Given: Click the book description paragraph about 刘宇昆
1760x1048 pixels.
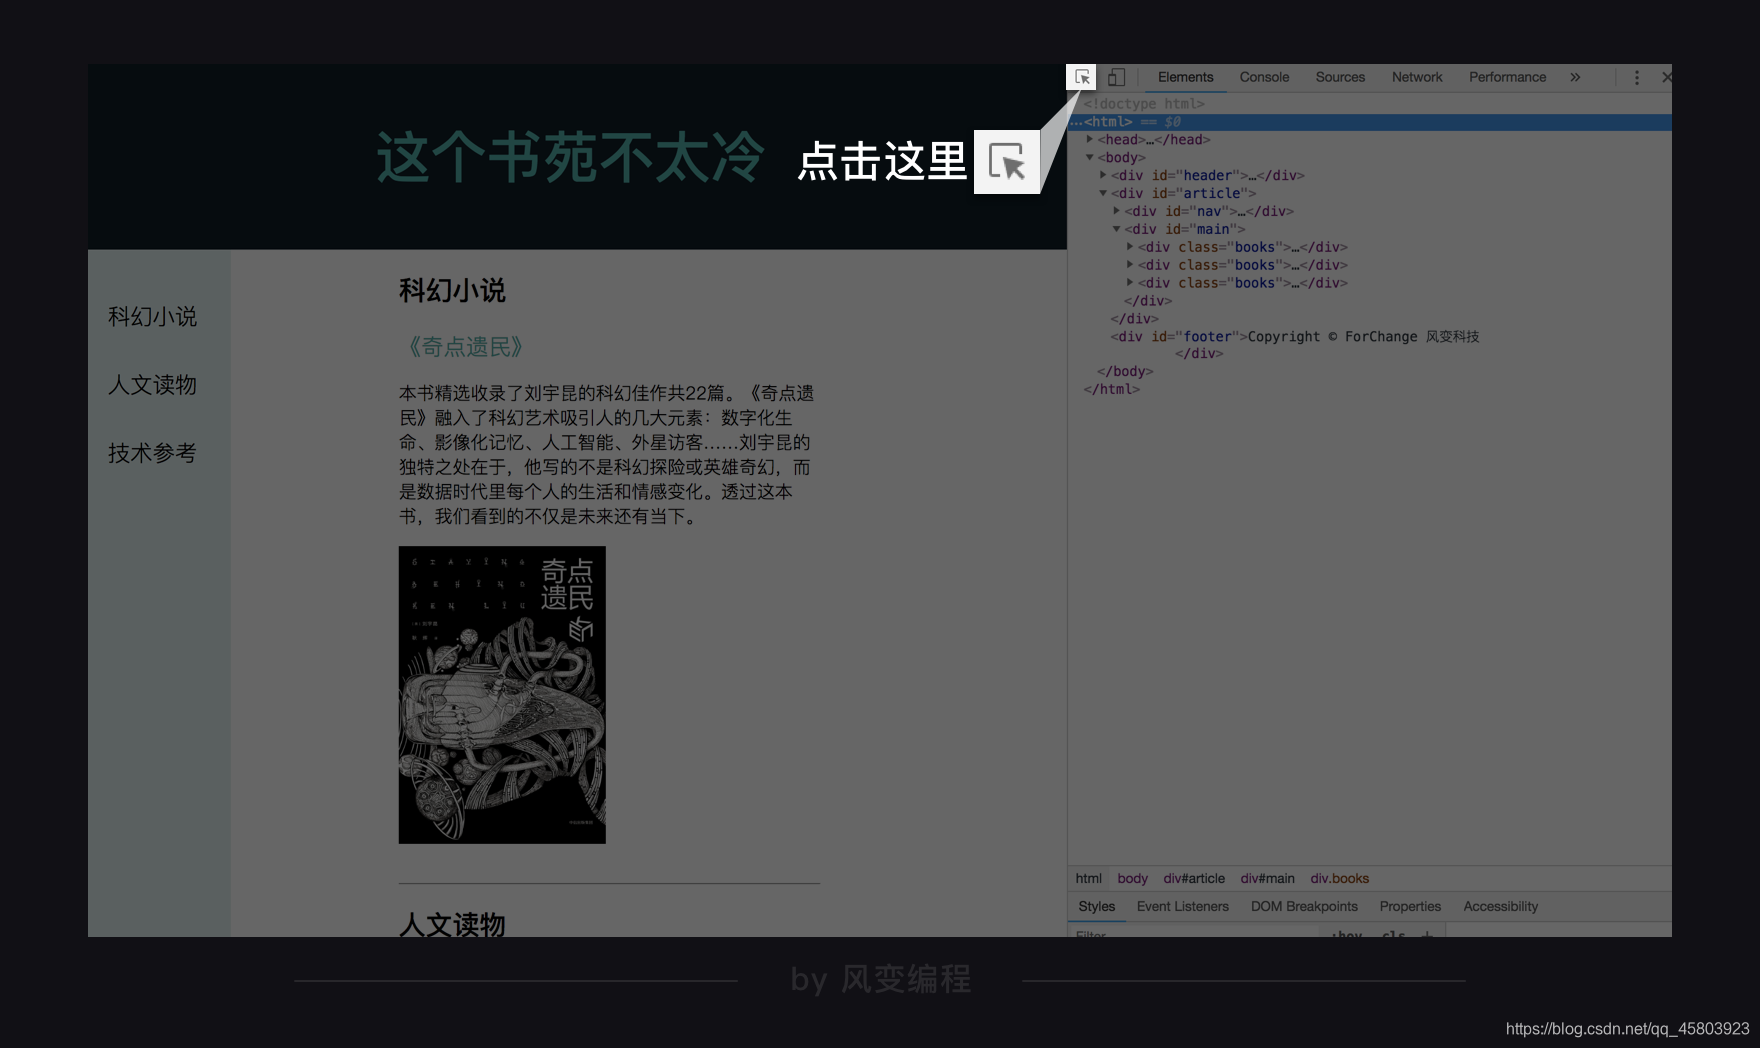Looking at the screenshot, I should (607, 455).
